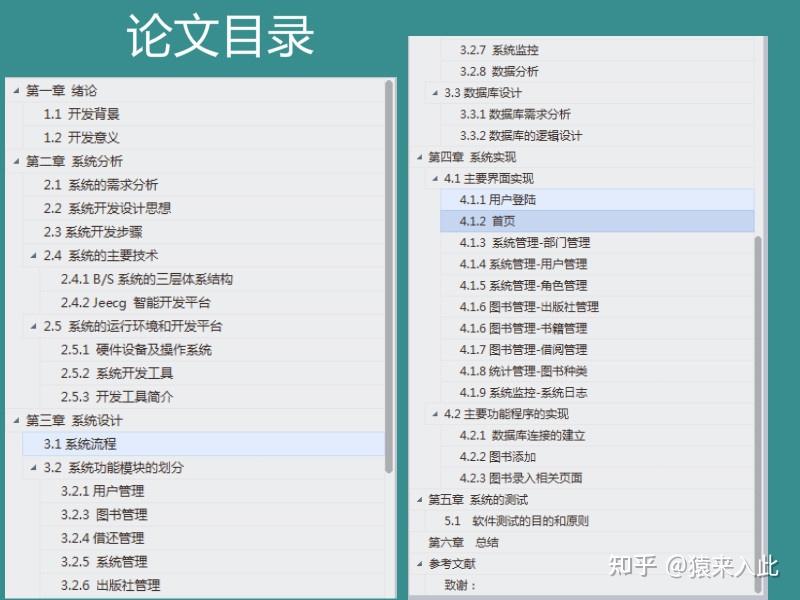Image resolution: width=800 pixels, height=600 pixels.
Task: Select the 致谢 entry
Action: pyautogui.click(x=460, y=585)
